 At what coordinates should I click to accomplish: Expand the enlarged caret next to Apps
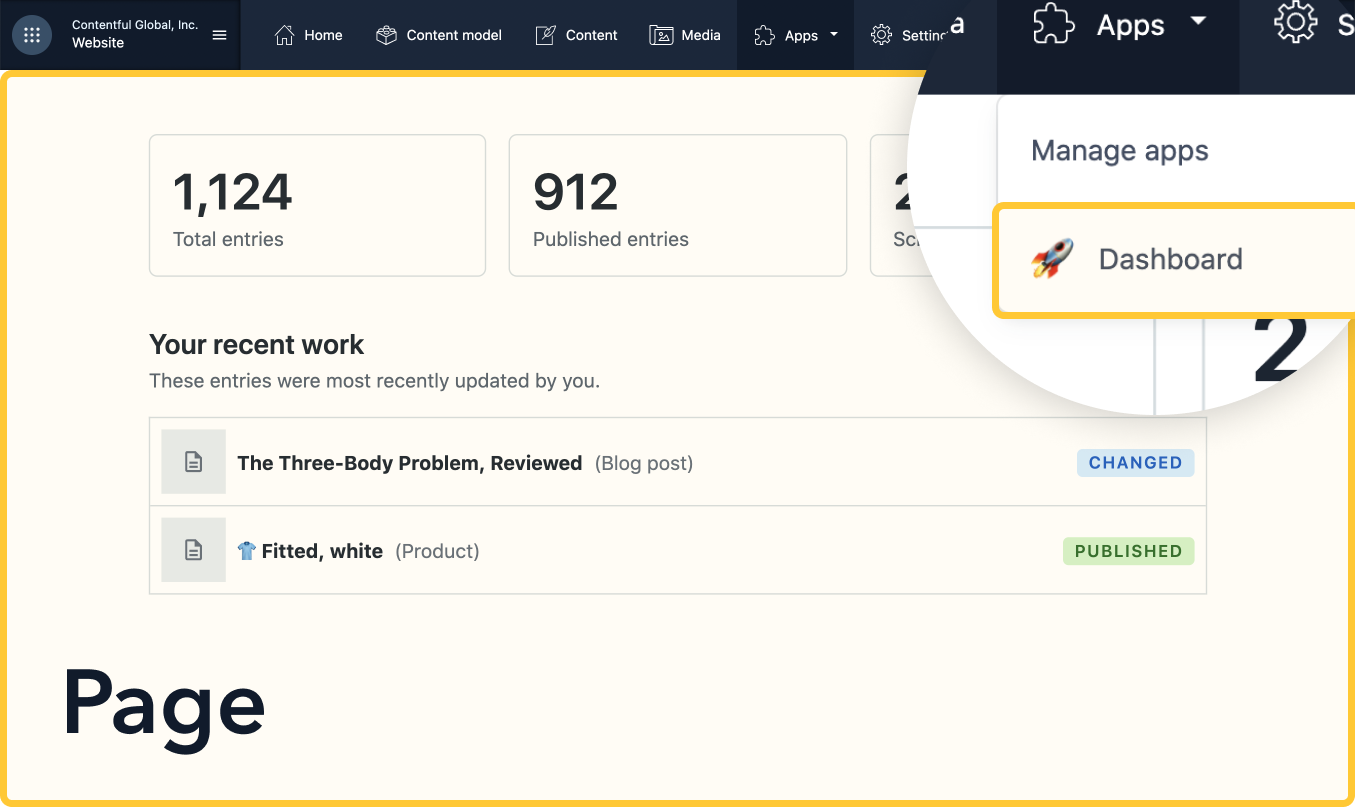(x=1198, y=21)
